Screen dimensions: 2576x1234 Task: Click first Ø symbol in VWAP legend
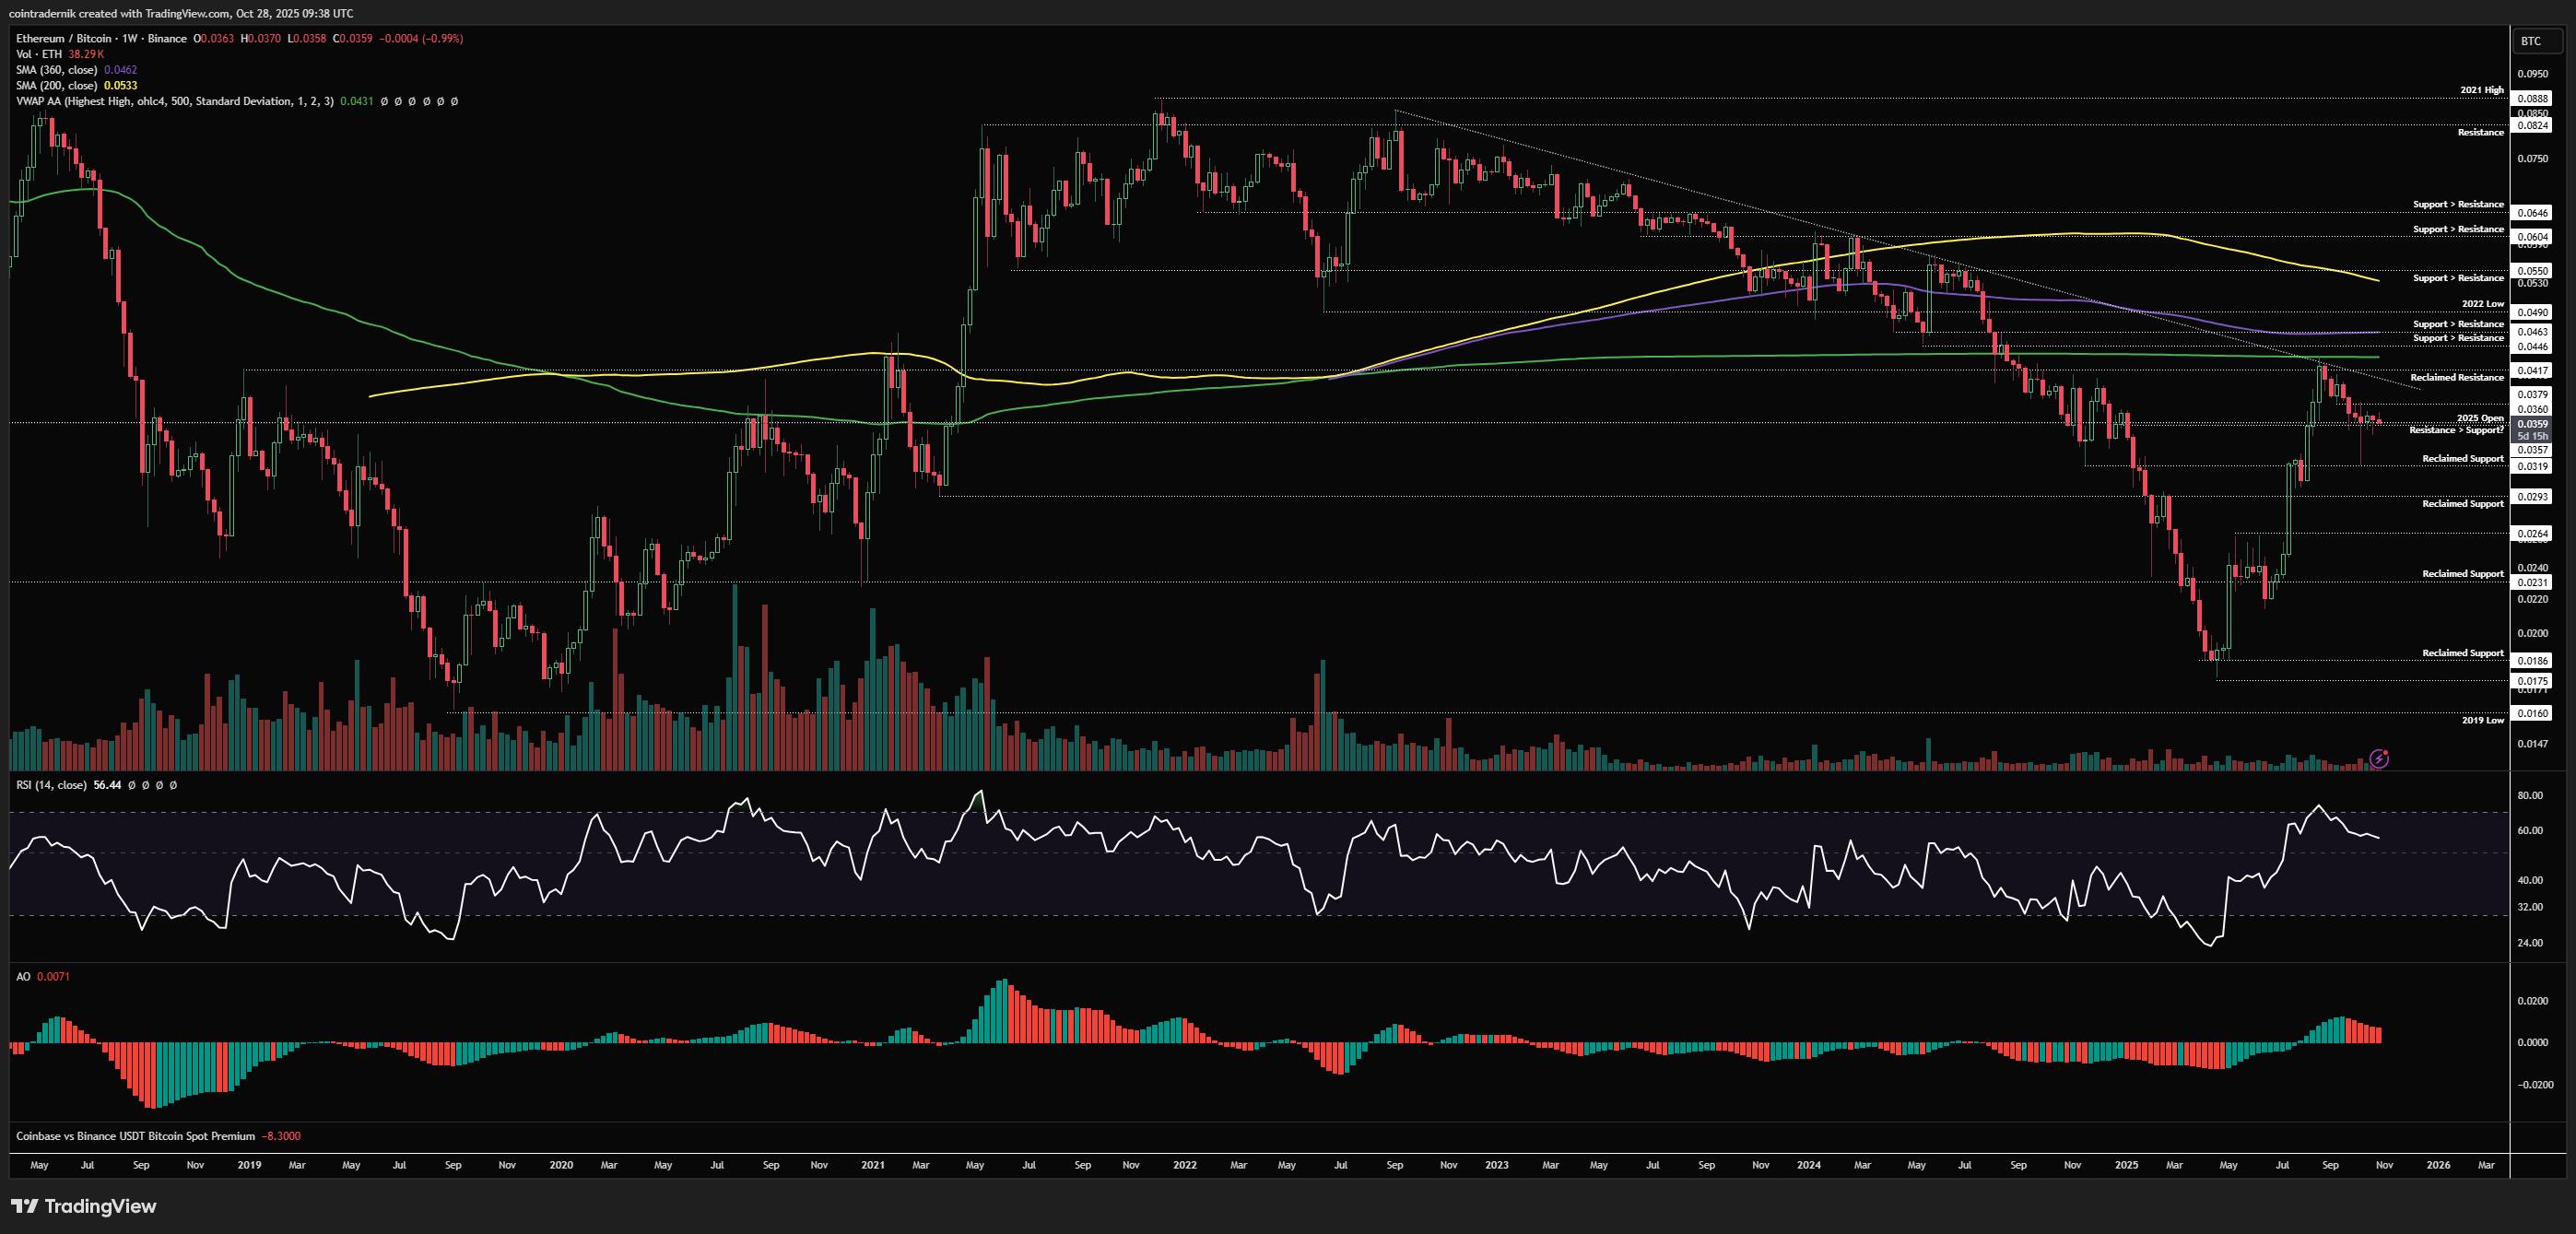point(384,101)
